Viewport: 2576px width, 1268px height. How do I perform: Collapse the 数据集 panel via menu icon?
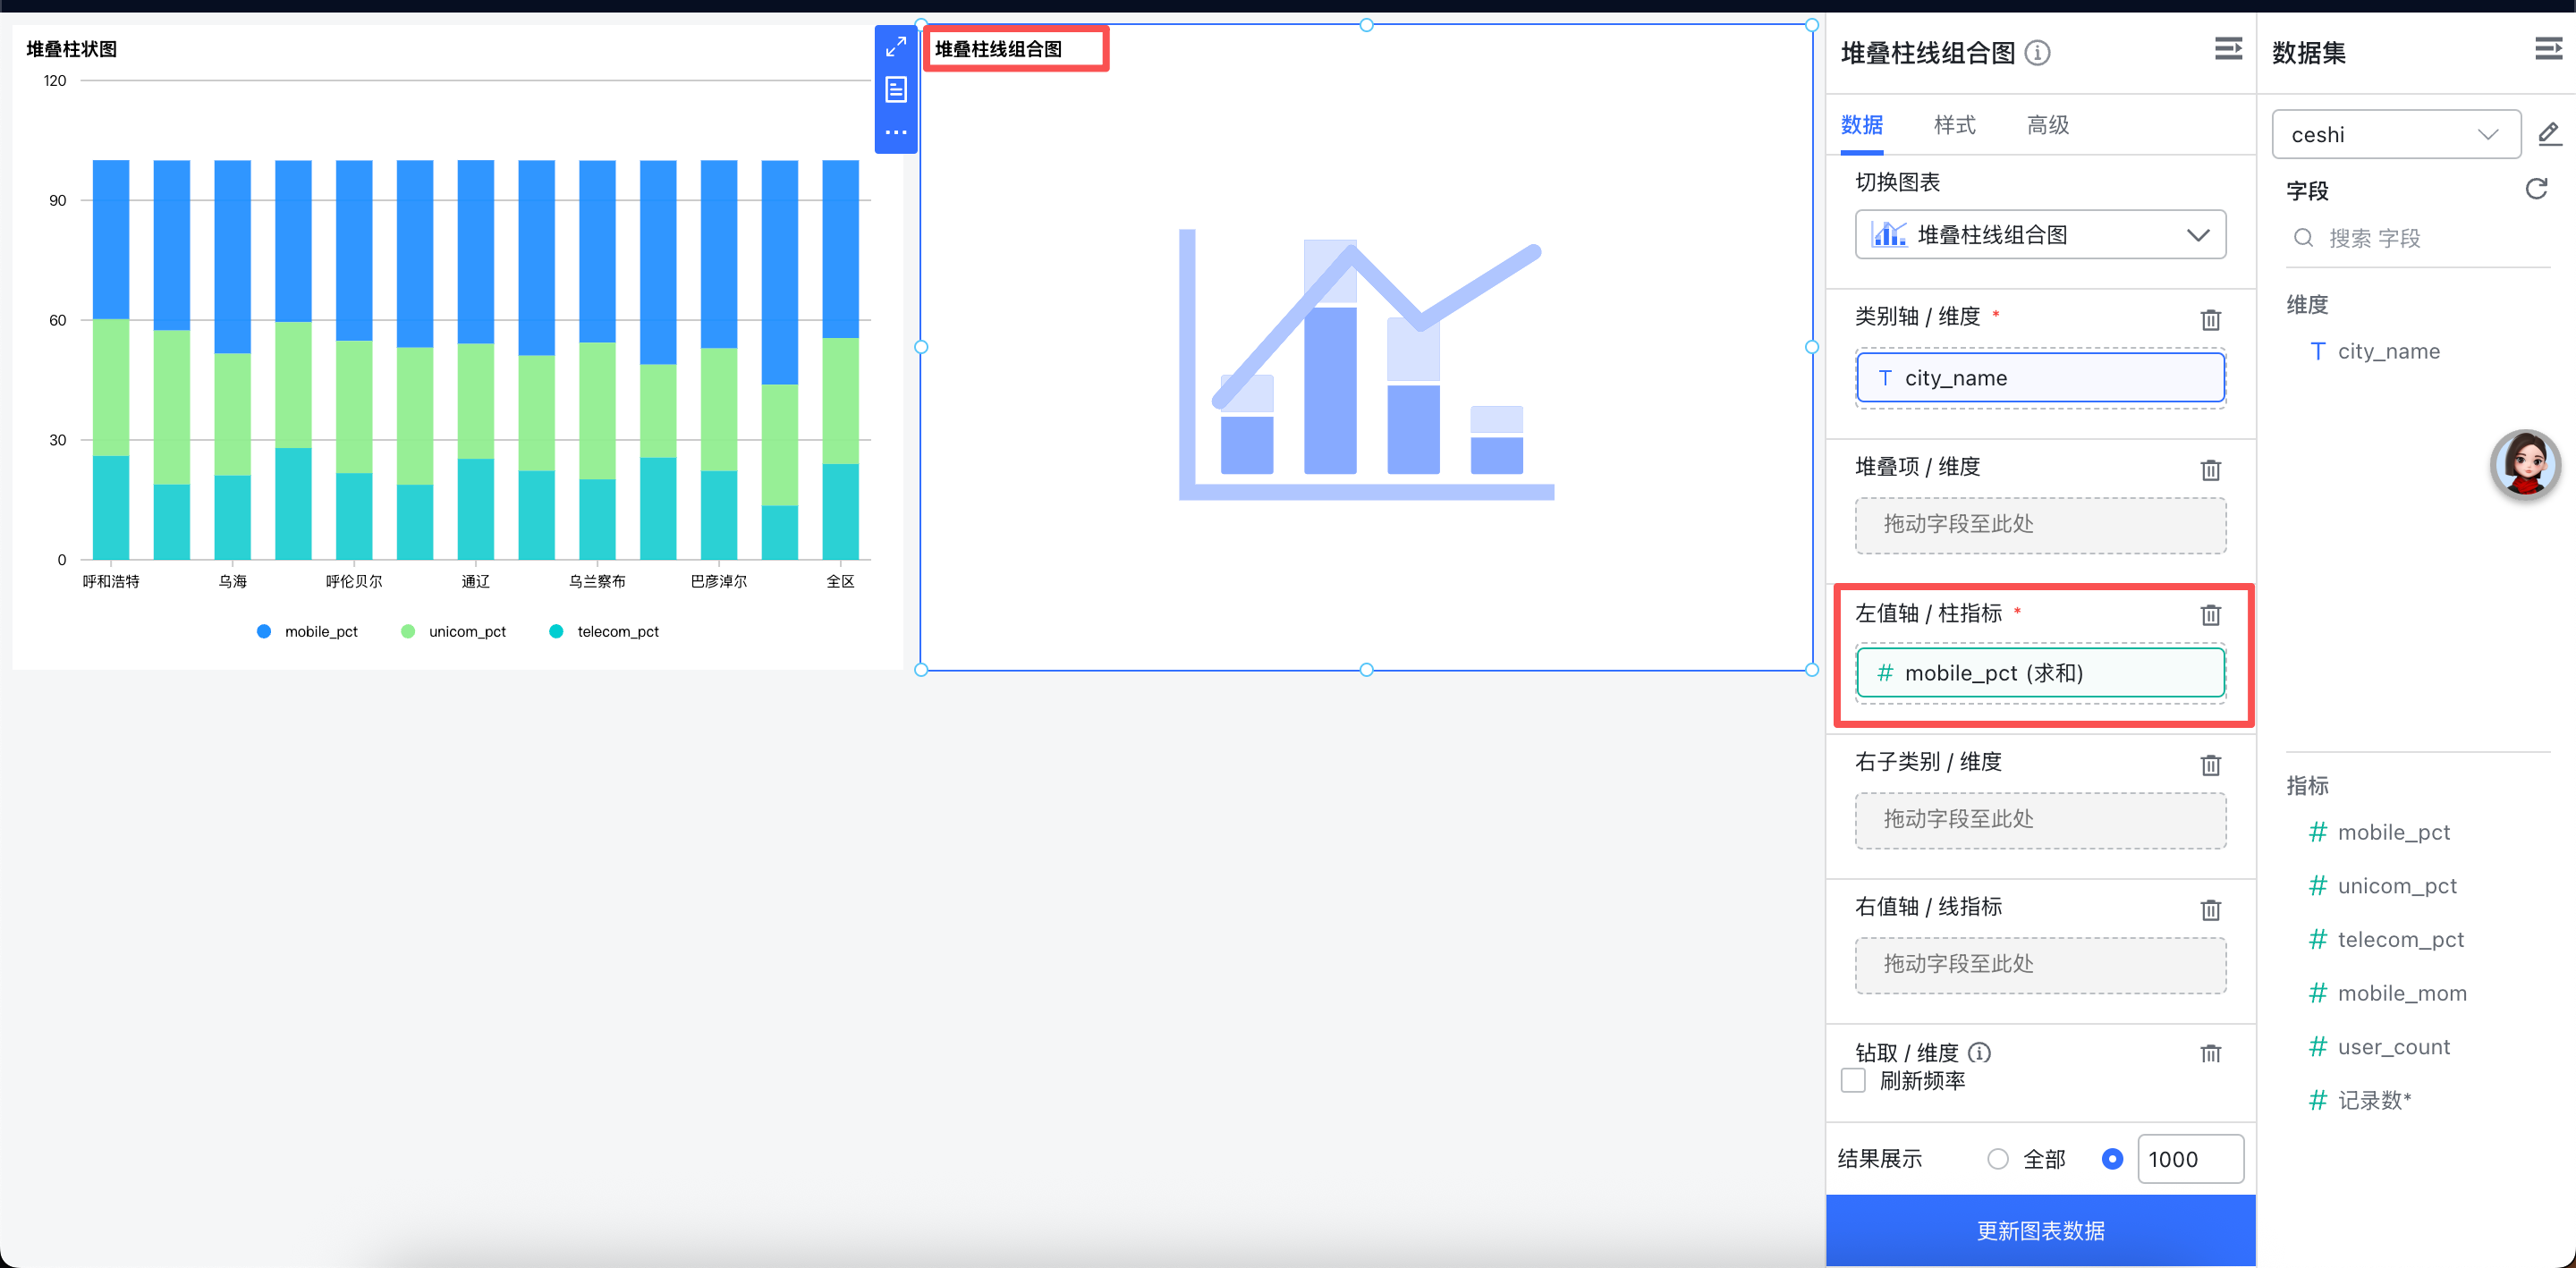pos(2548,49)
